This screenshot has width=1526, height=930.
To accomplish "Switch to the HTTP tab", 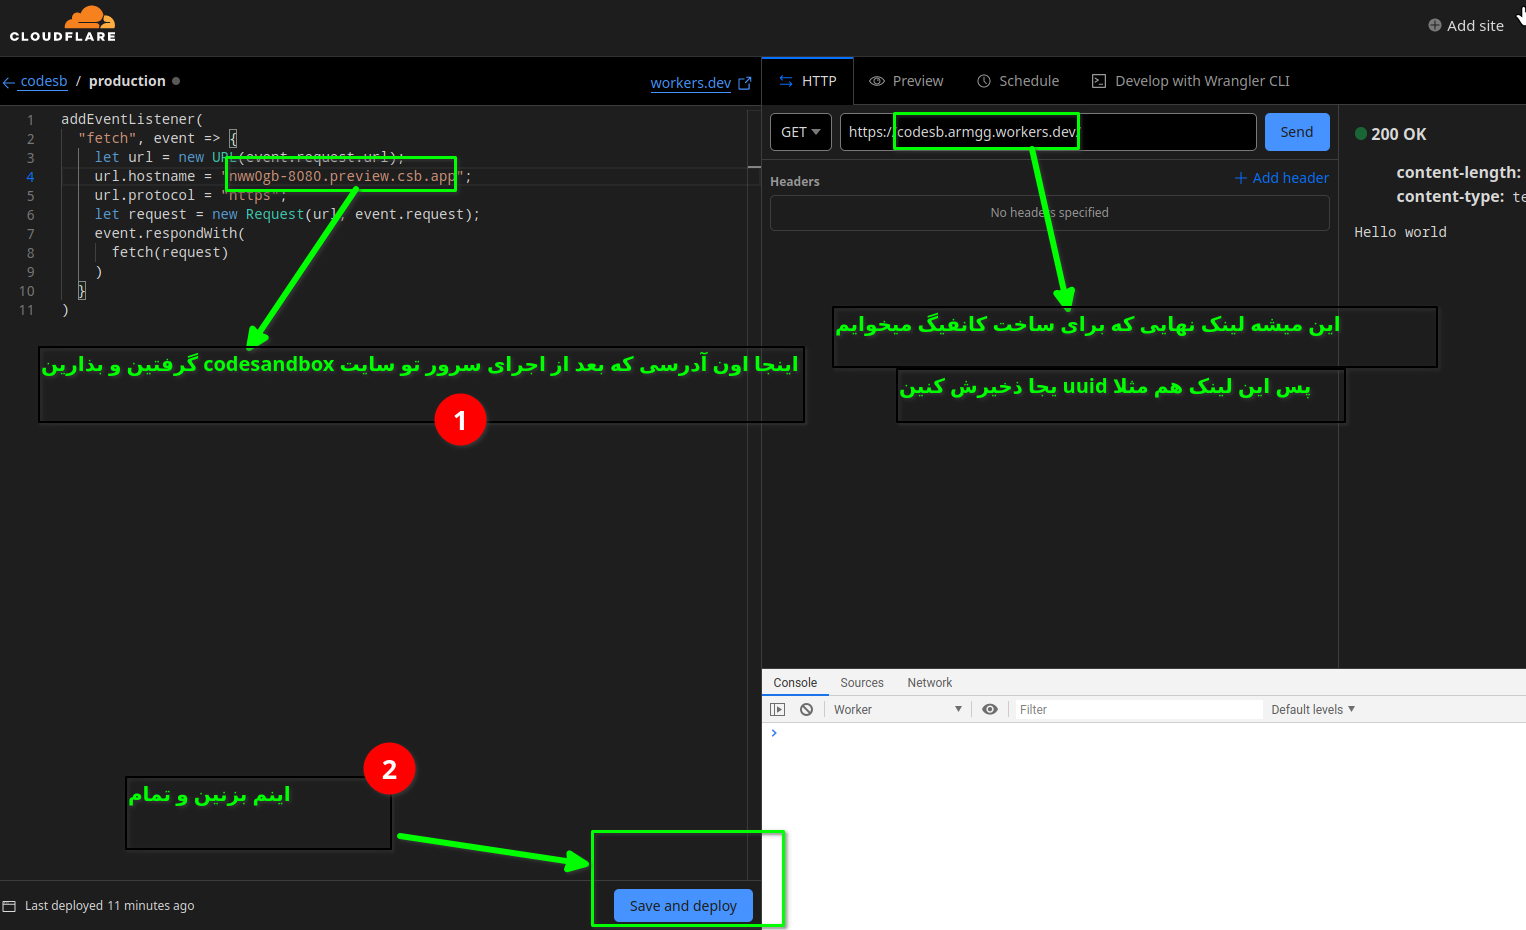I will tap(808, 81).
